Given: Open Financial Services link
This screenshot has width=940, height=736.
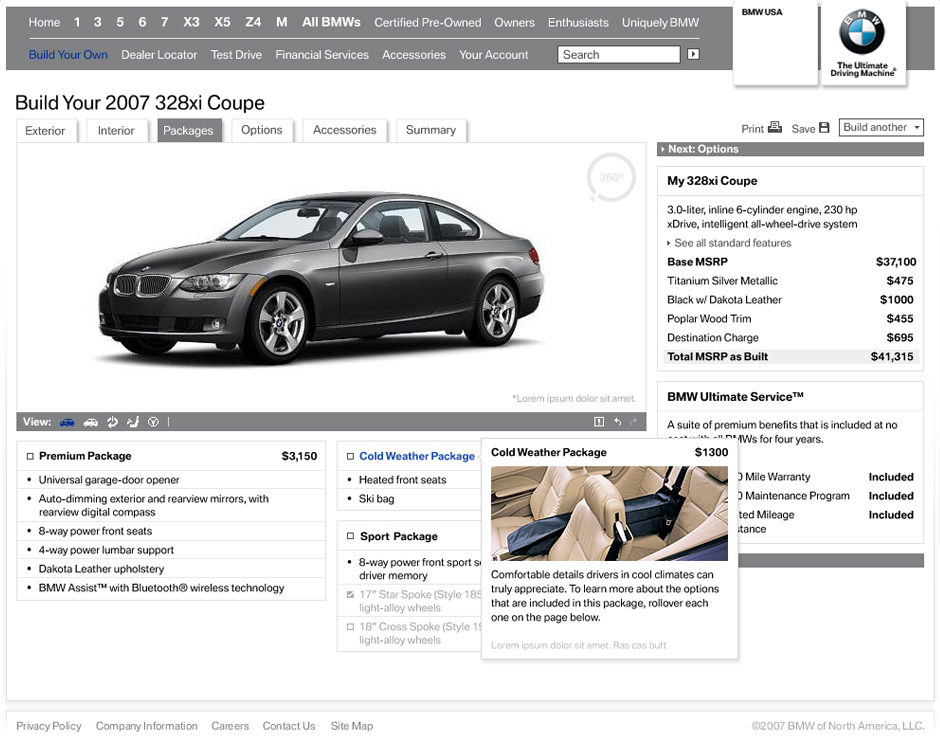Looking at the screenshot, I should coord(322,55).
